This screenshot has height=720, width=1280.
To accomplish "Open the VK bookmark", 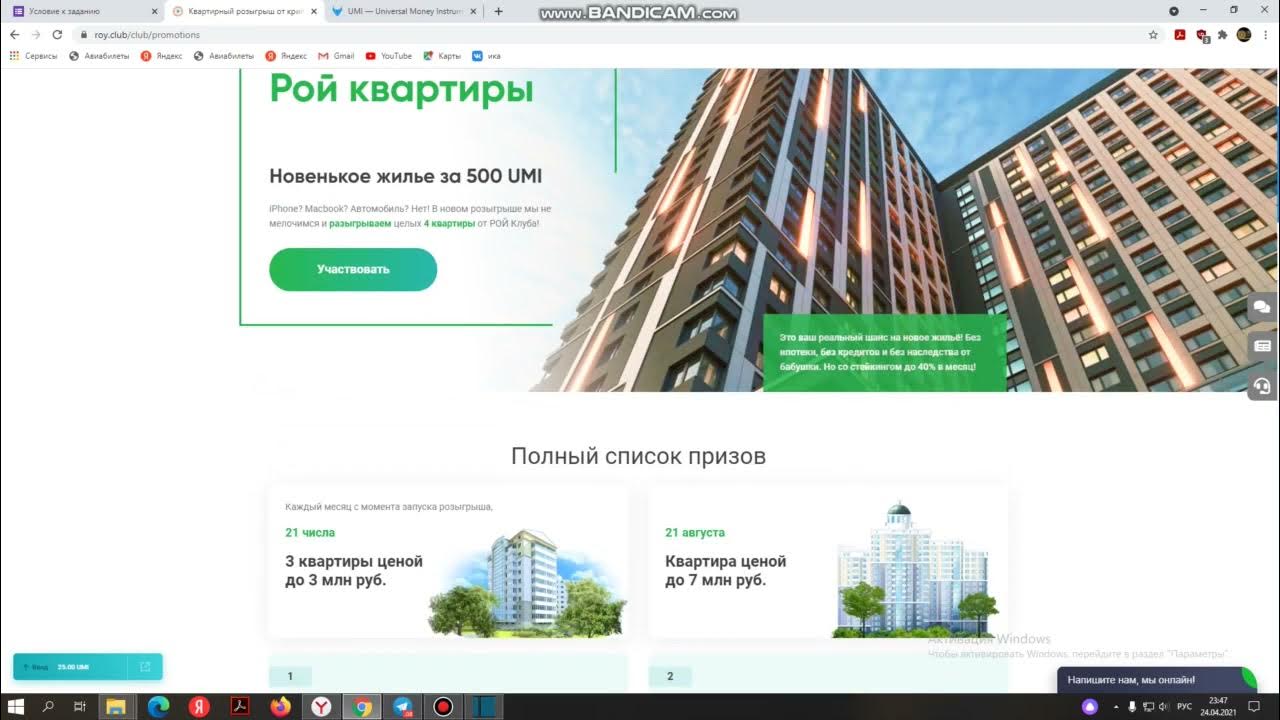I will [487, 56].
